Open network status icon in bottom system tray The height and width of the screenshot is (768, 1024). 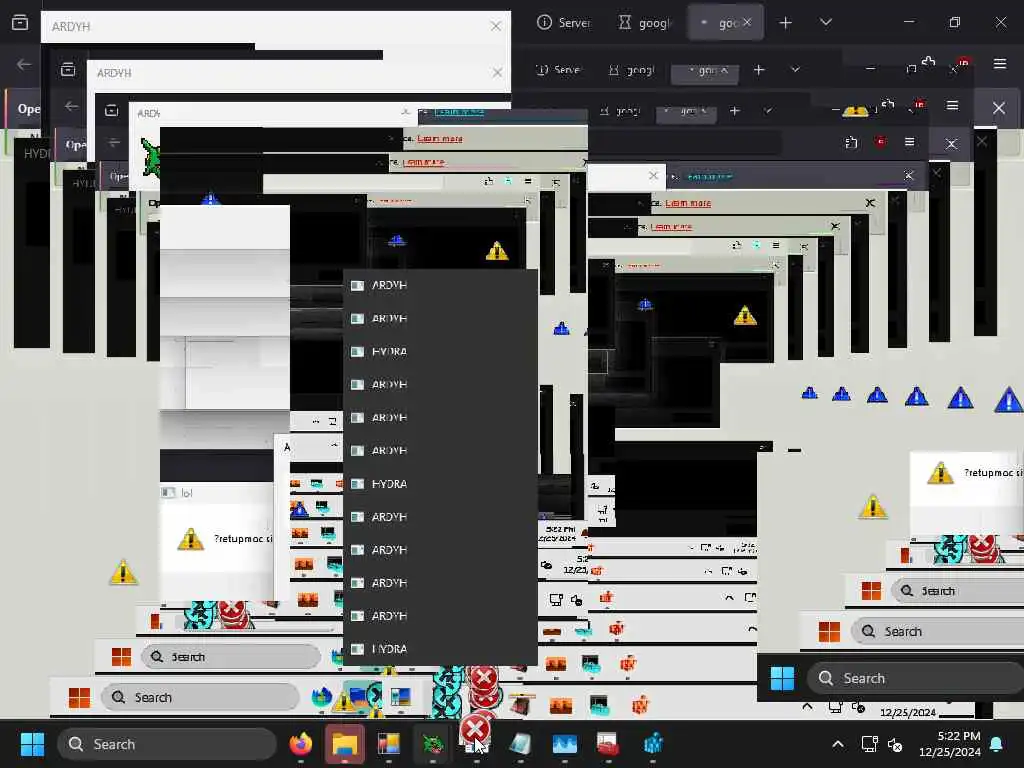(869, 744)
